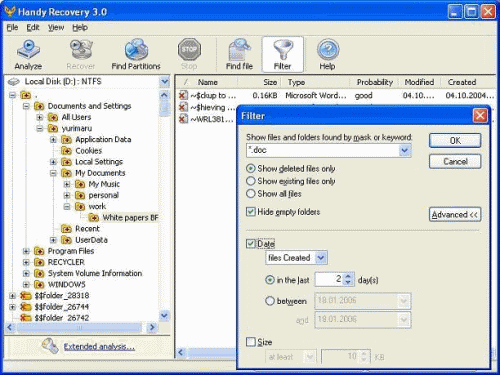Select the ~WRL381 deleted file entry
This screenshot has height=375, width=500.
[x=206, y=119]
